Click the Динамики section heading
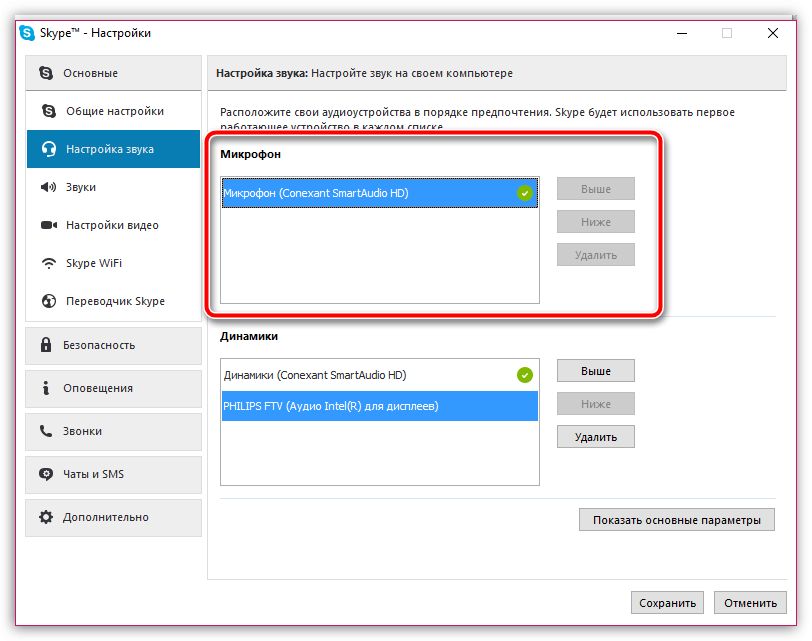 point(249,336)
